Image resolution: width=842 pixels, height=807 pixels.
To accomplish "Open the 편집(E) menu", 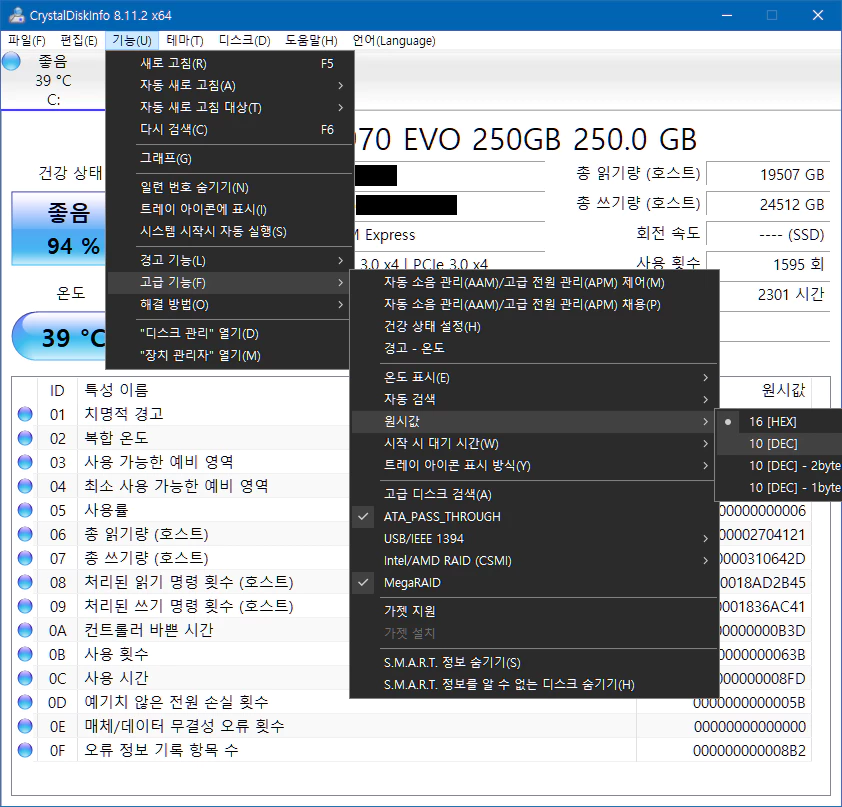I will pyautogui.click(x=78, y=41).
